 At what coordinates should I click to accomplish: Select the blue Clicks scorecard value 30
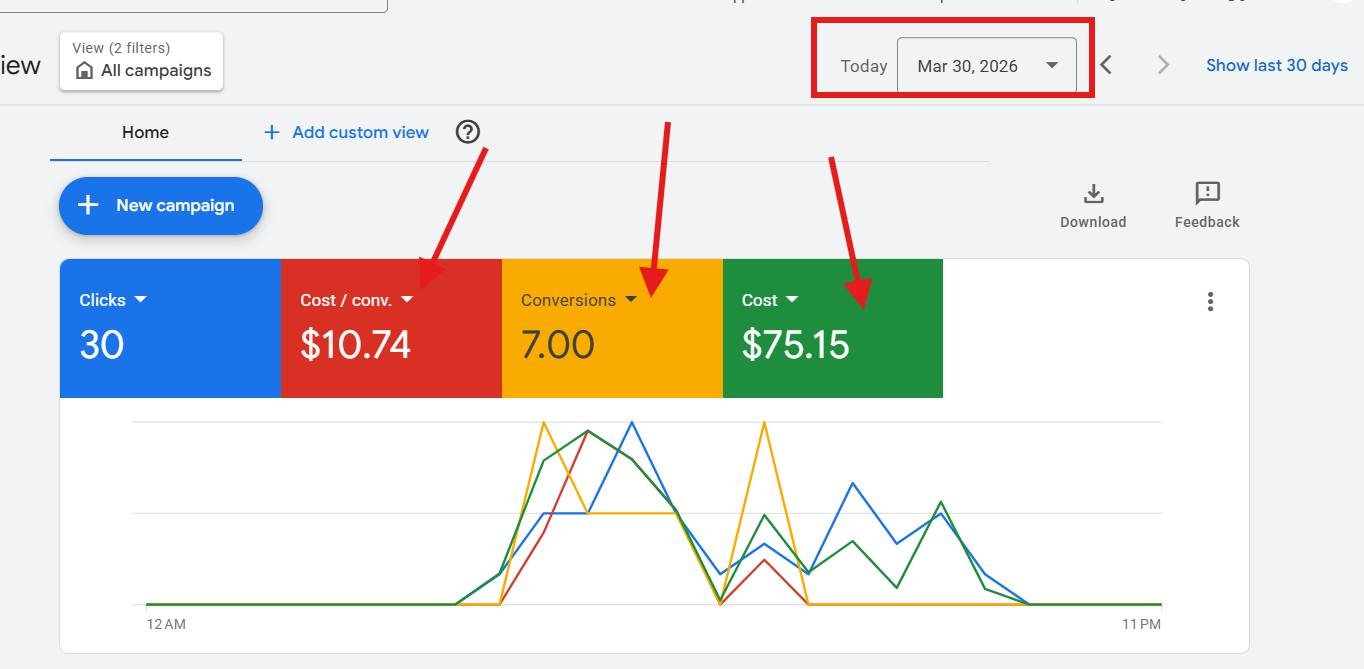pos(102,345)
